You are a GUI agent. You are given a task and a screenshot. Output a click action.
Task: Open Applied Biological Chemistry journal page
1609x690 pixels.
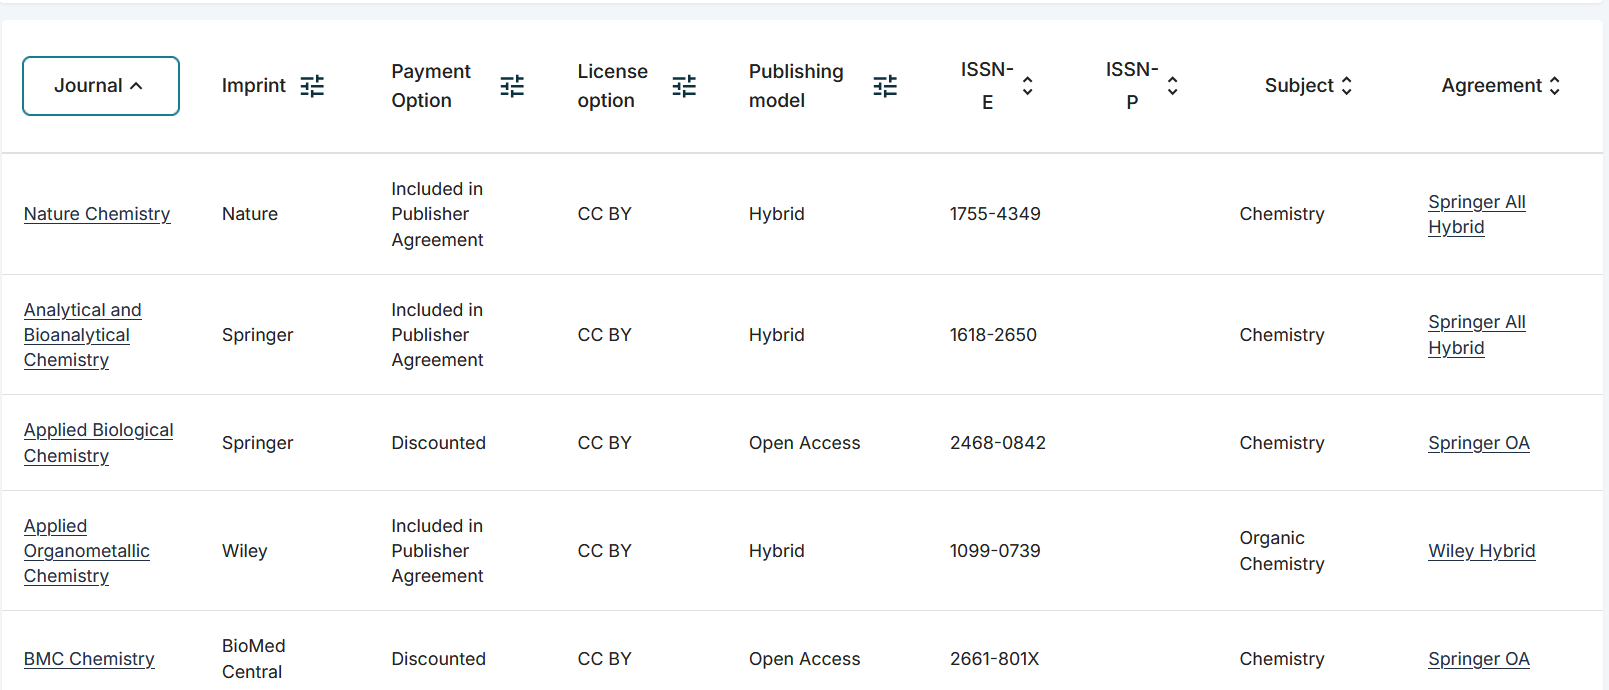click(98, 443)
